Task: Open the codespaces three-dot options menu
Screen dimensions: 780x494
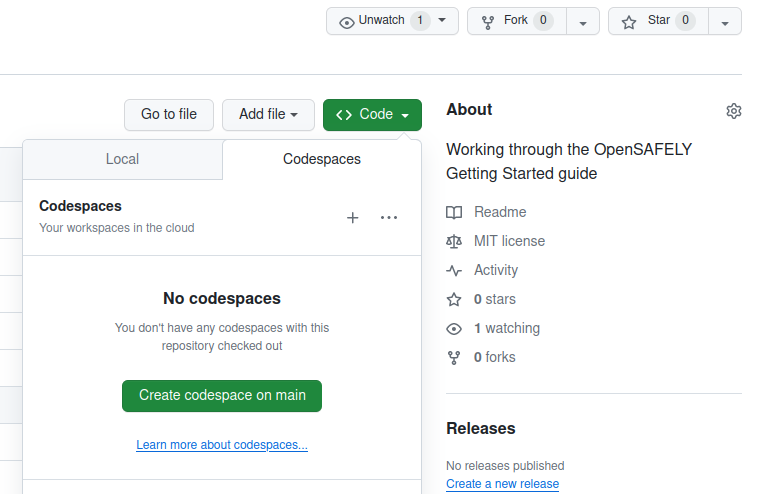Action: [x=389, y=218]
